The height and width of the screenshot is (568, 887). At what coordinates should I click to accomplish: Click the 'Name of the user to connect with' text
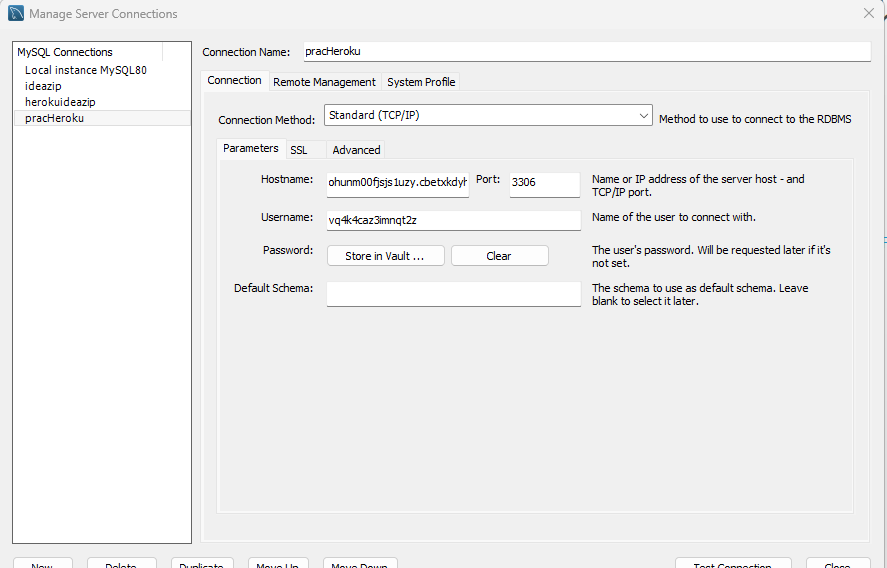pos(674,217)
